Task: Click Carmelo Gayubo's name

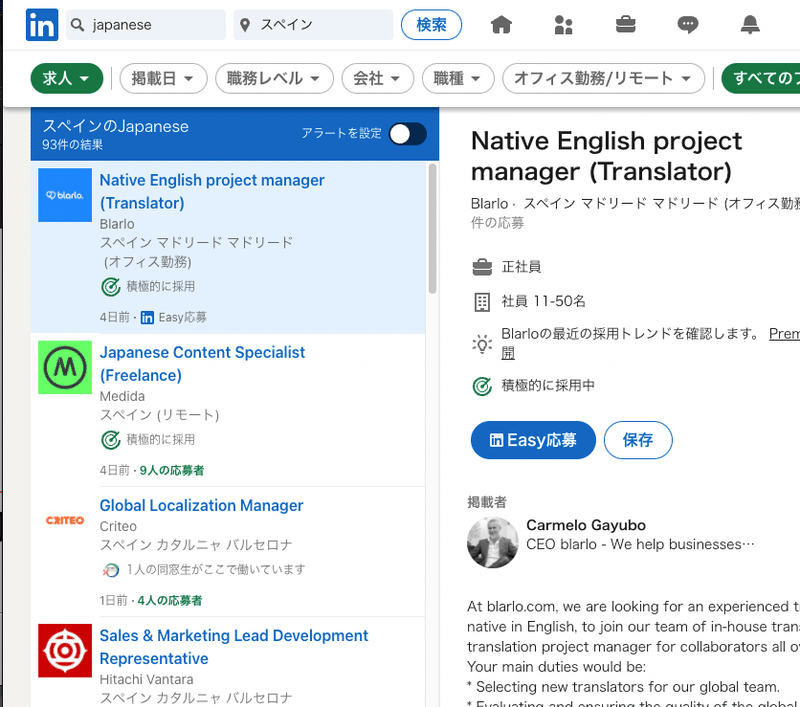Action: coord(586,525)
